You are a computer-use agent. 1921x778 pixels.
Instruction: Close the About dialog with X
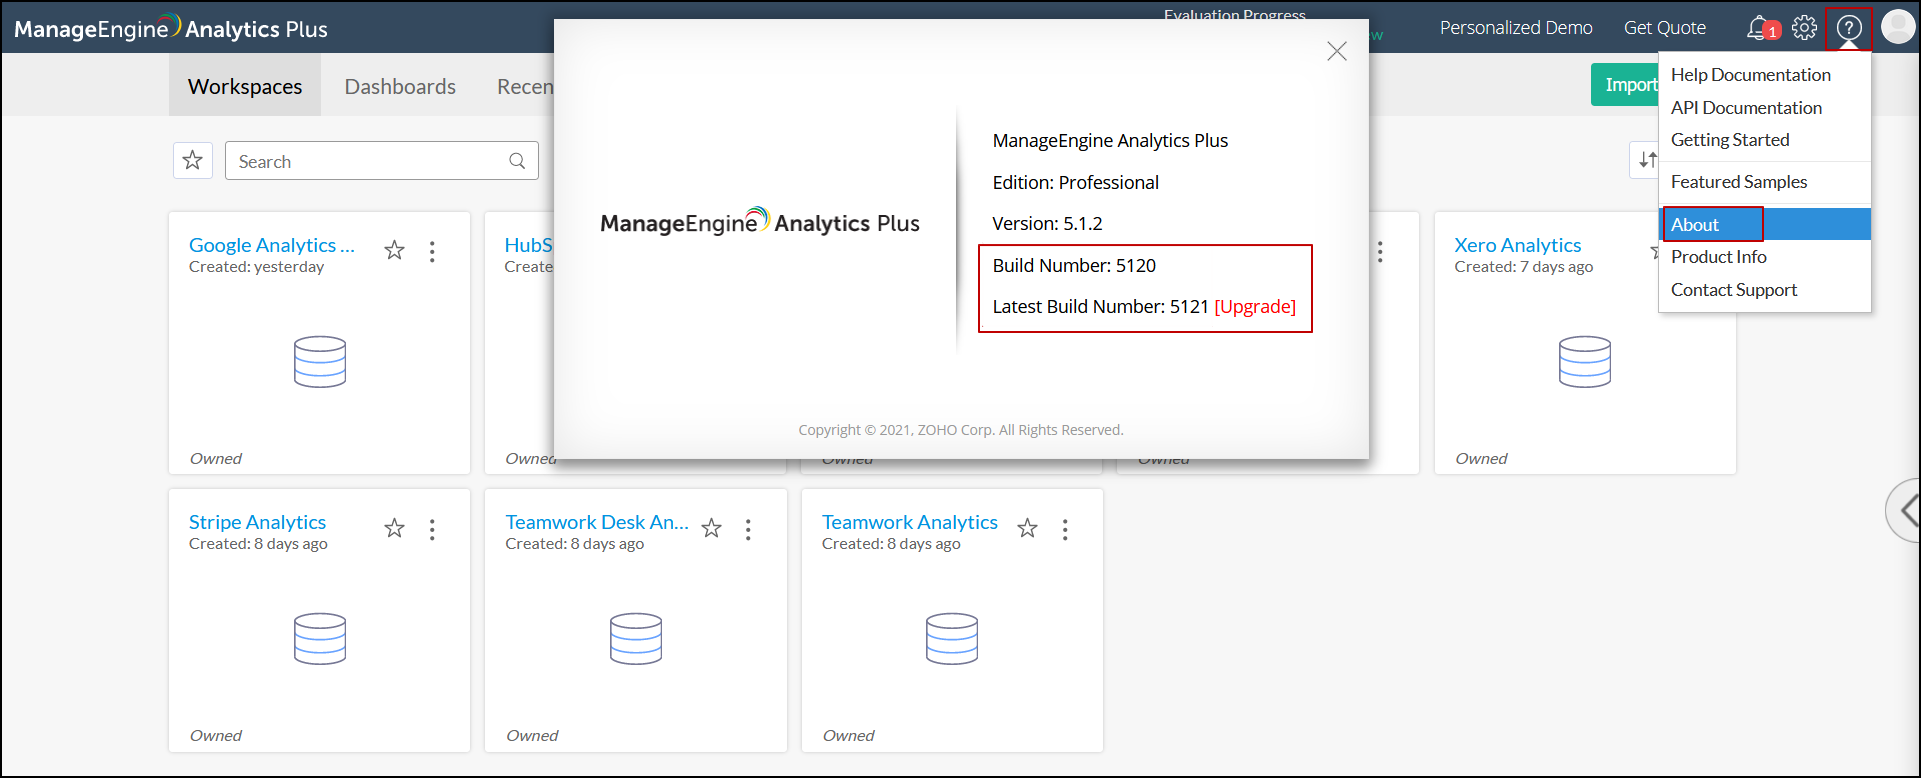[1337, 51]
